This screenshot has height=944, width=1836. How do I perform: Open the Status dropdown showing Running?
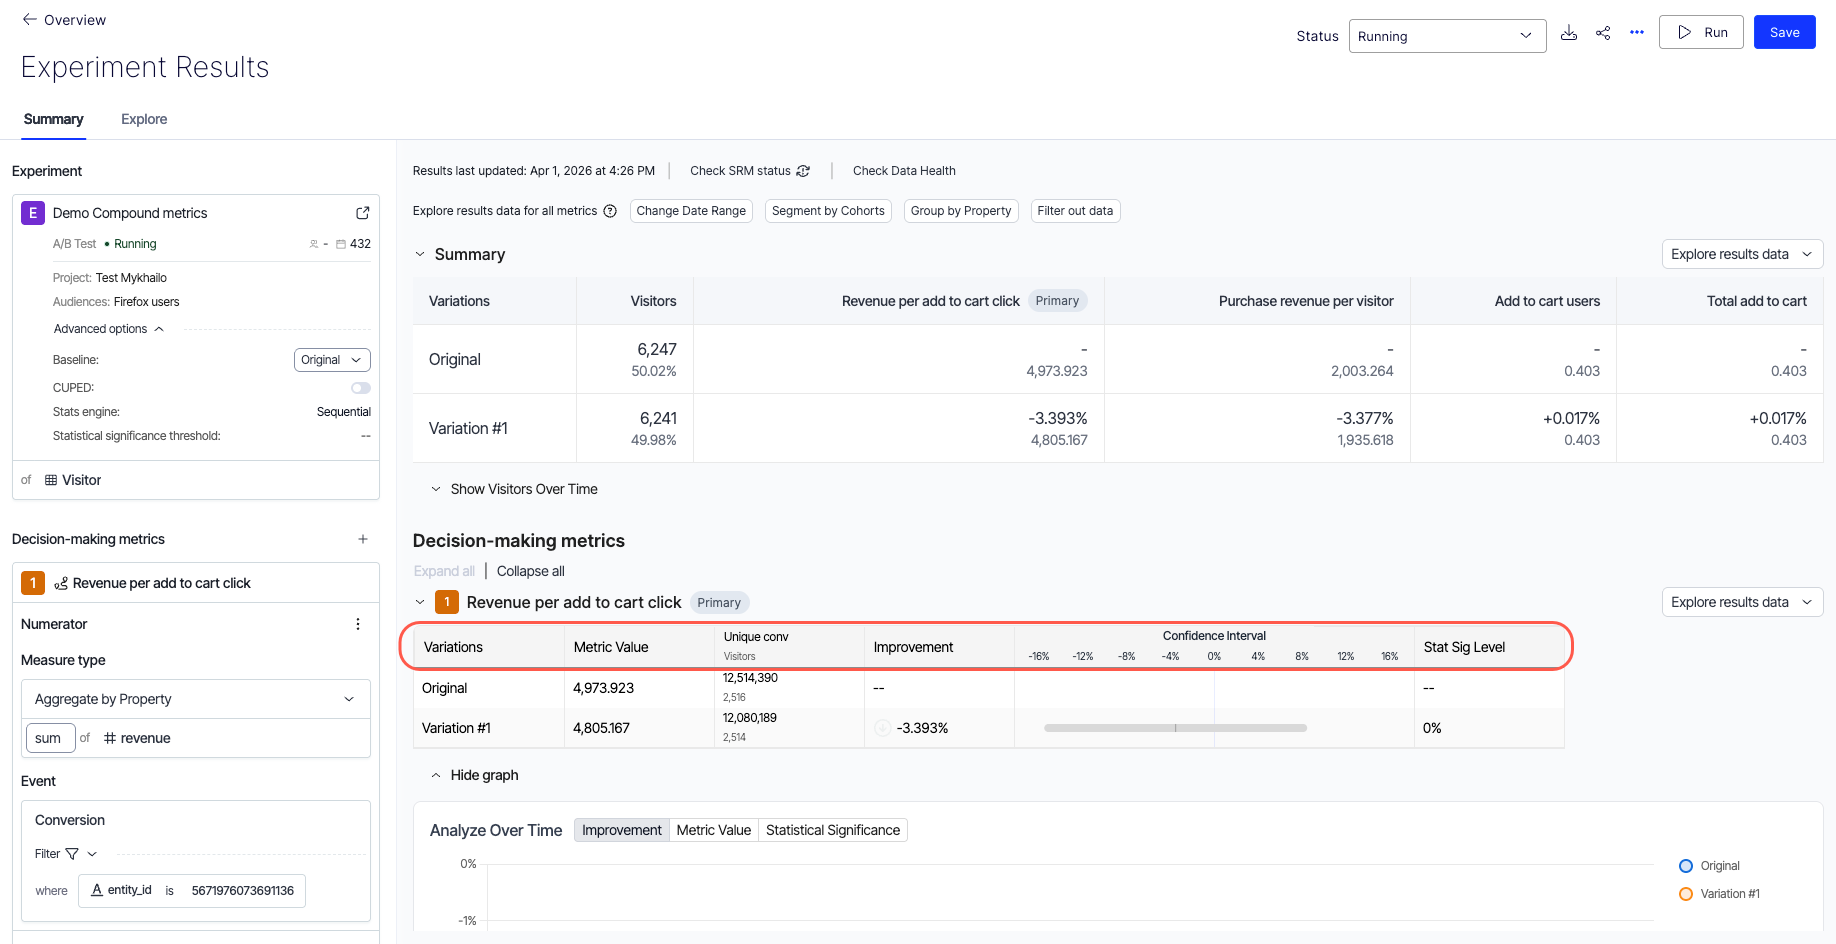click(1446, 36)
